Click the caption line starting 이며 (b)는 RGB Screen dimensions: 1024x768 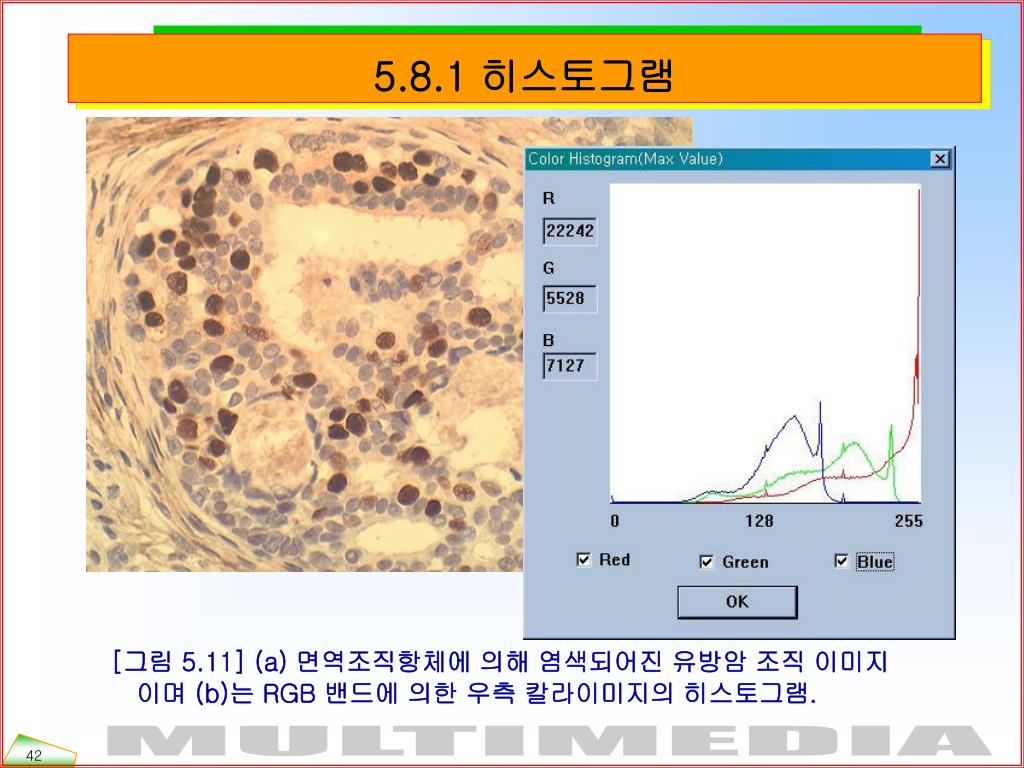477,694
